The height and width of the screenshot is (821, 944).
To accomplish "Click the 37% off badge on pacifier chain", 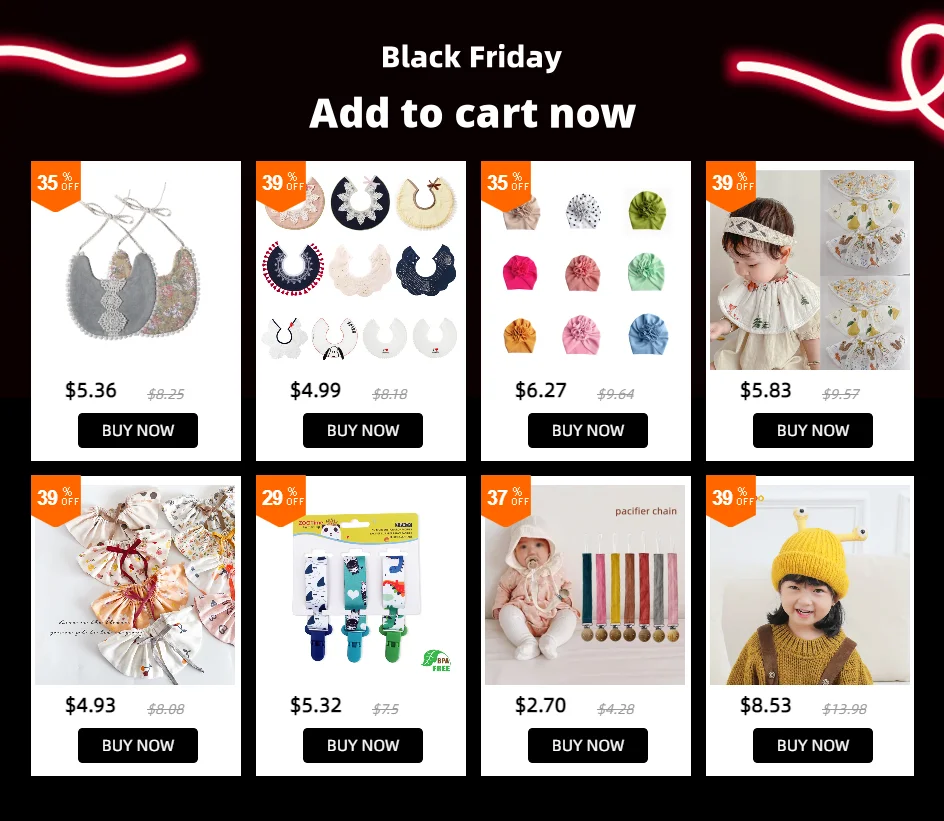I will pyautogui.click(x=506, y=500).
